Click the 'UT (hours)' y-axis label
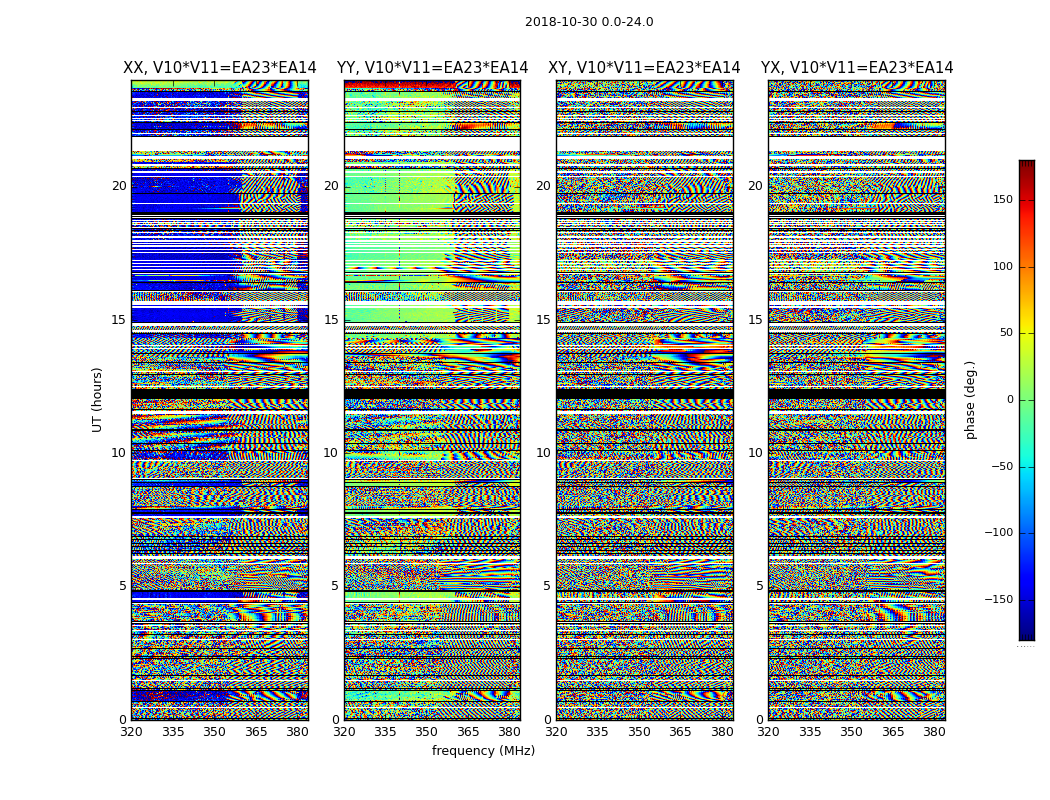The width and height of the screenshot is (1050, 800). [97, 400]
